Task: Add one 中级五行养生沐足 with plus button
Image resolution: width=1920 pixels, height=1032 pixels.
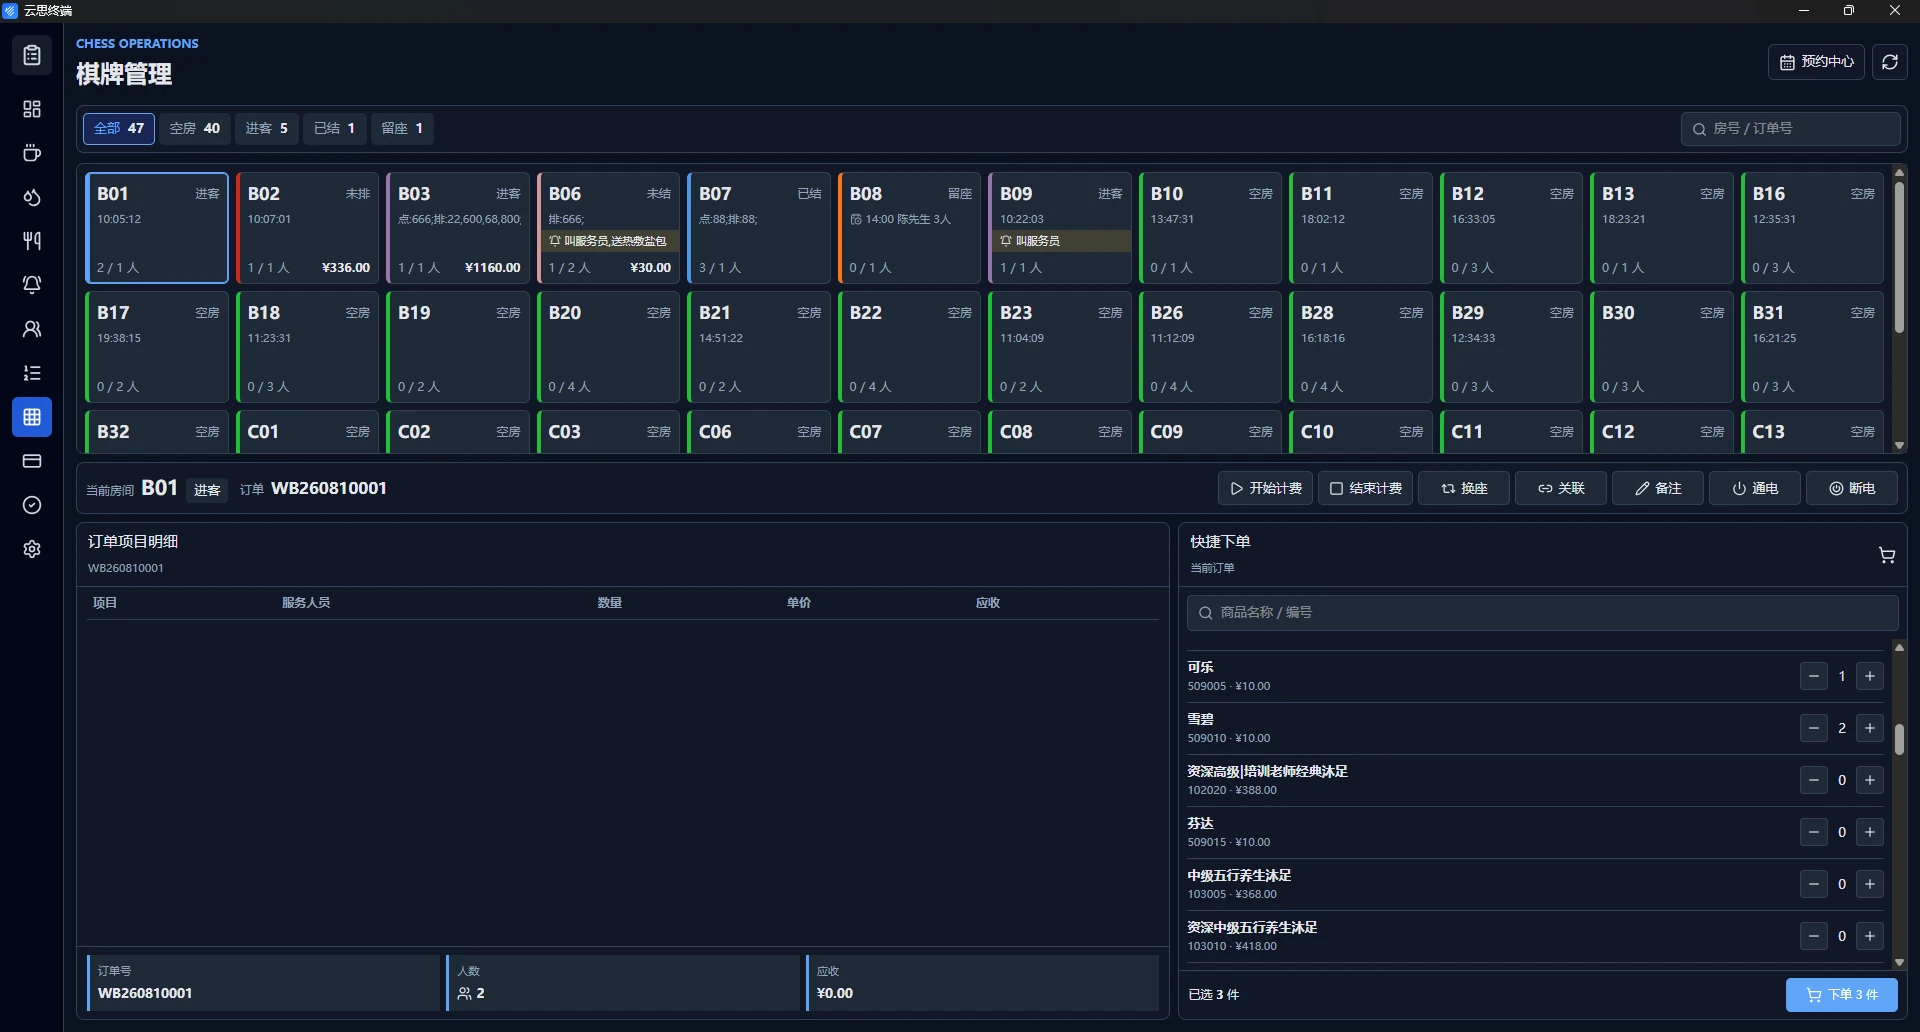Action: [x=1870, y=884]
